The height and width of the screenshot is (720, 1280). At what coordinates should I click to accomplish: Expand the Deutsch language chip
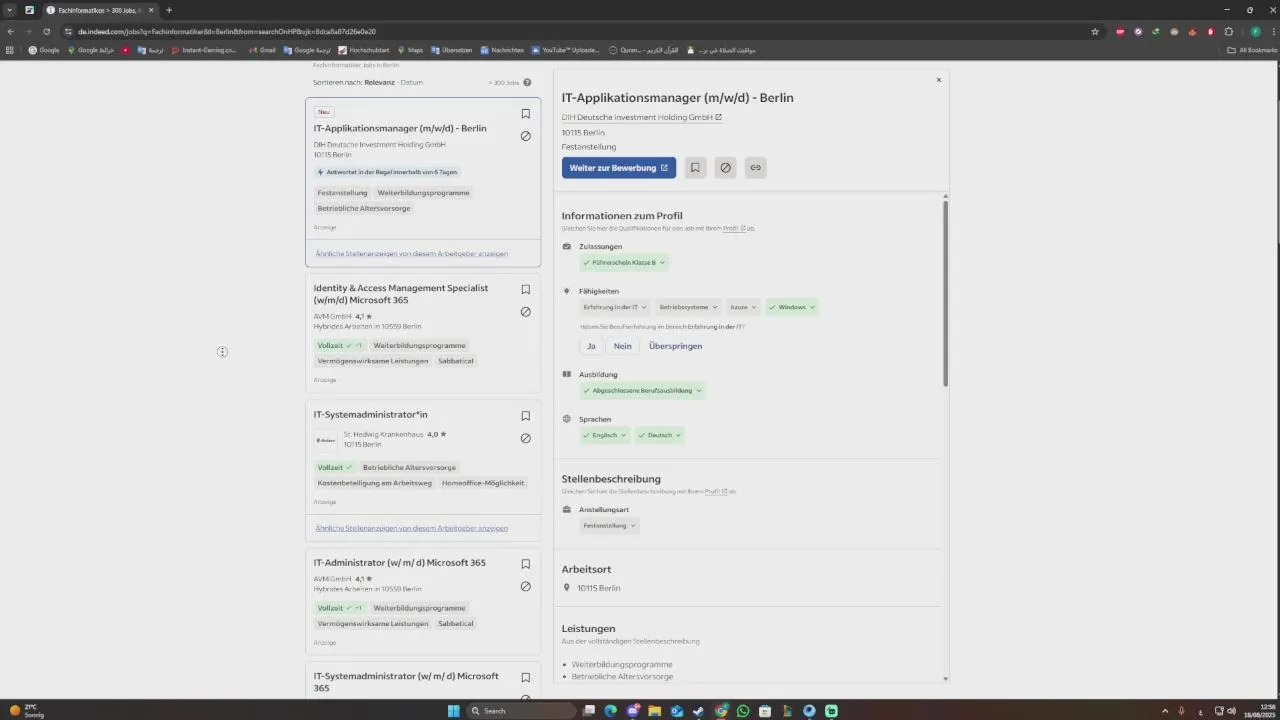pyautogui.click(x=660, y=436)
